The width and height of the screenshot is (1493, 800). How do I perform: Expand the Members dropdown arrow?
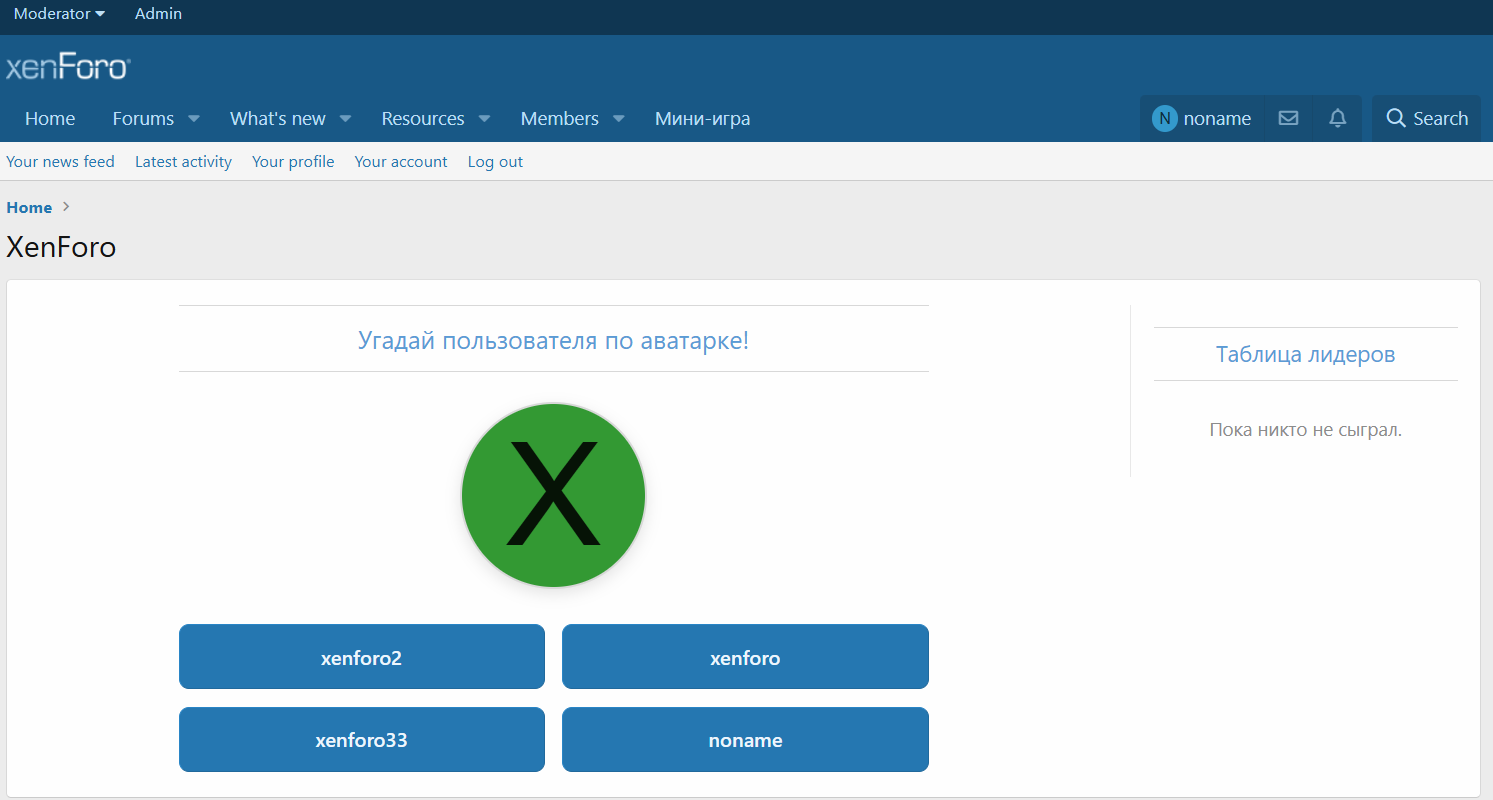[x=618, y=118]
